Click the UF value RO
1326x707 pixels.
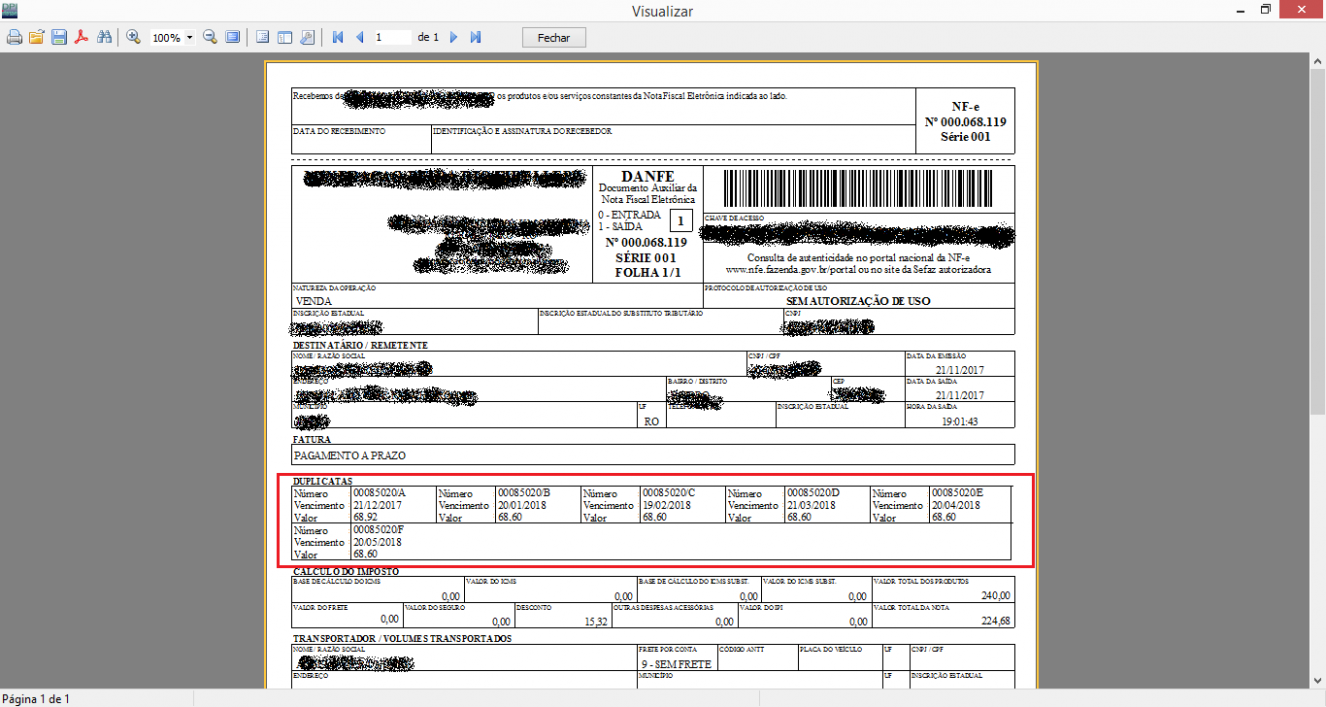coord(651,421)
